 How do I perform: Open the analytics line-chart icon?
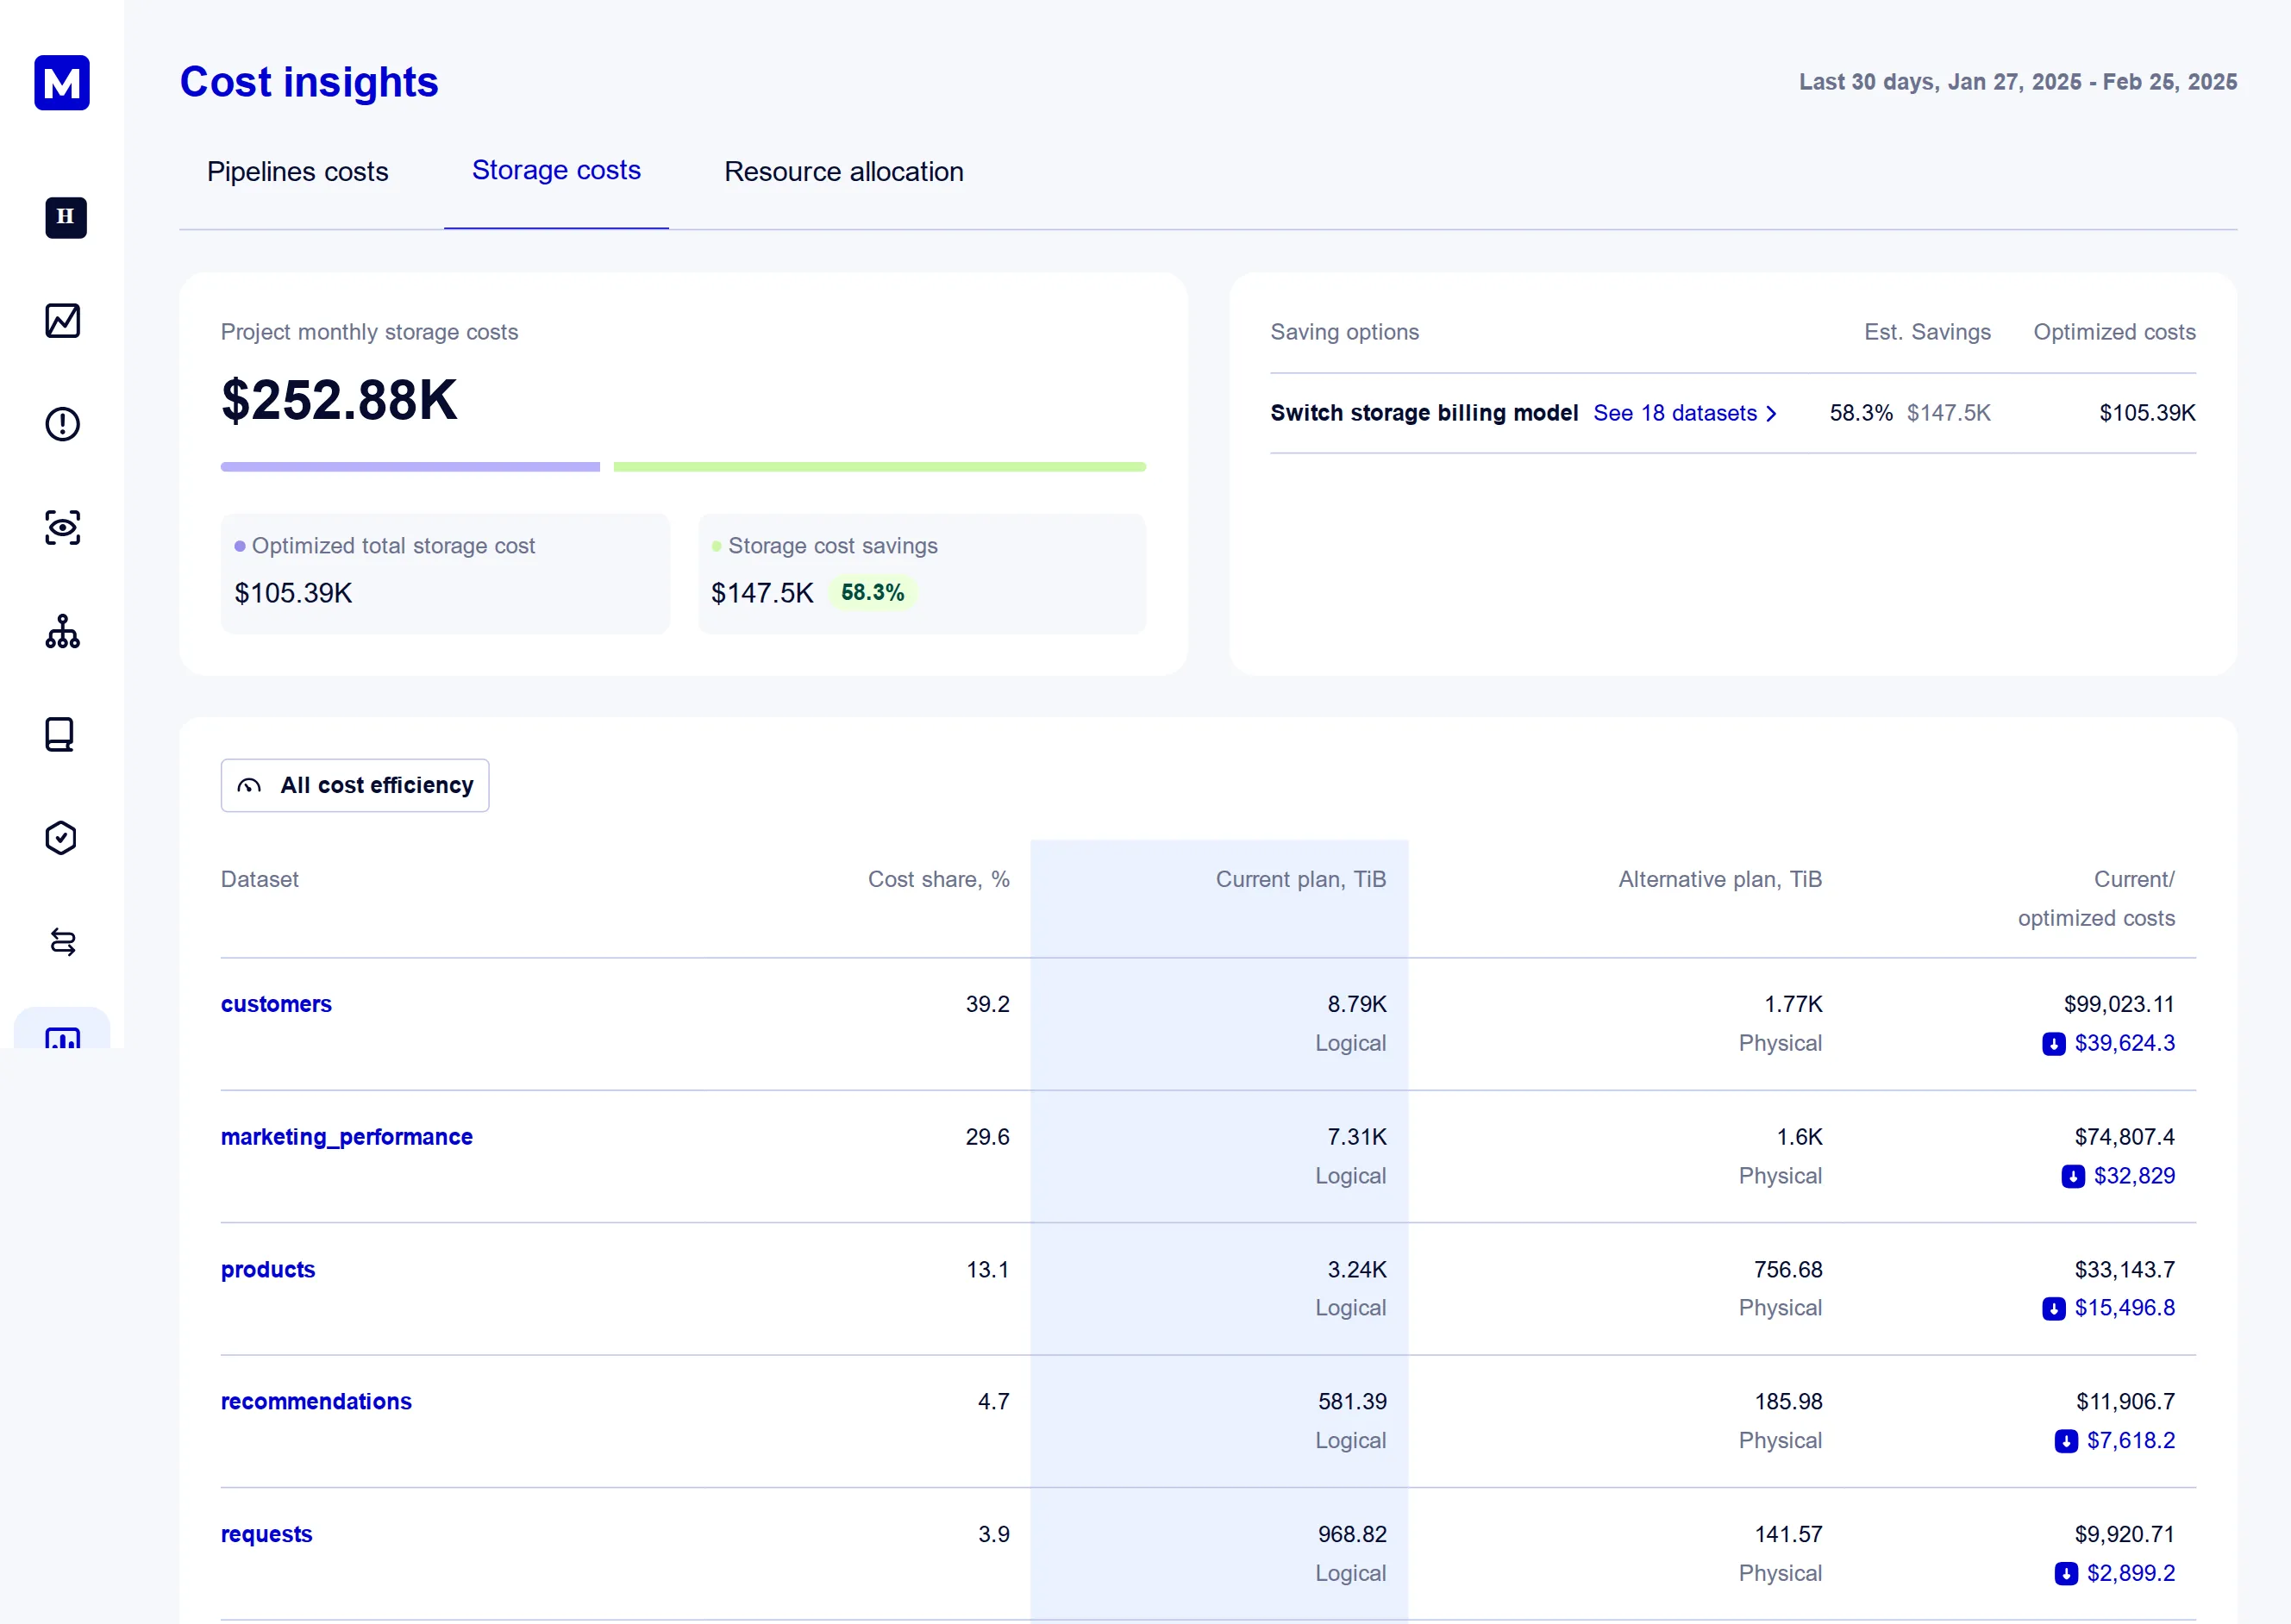[62, 321]
